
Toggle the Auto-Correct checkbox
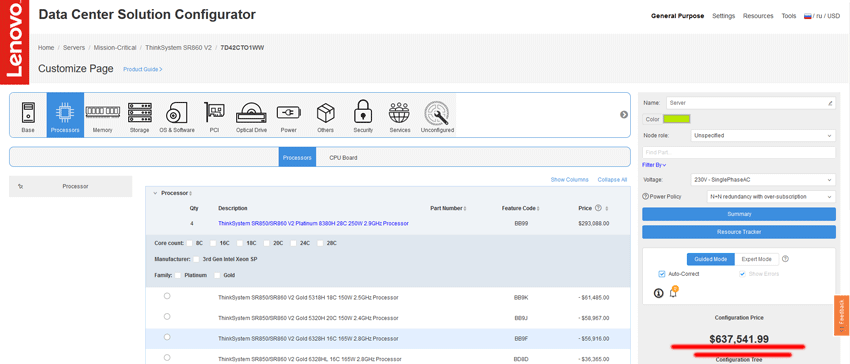[x=661, y=274]
